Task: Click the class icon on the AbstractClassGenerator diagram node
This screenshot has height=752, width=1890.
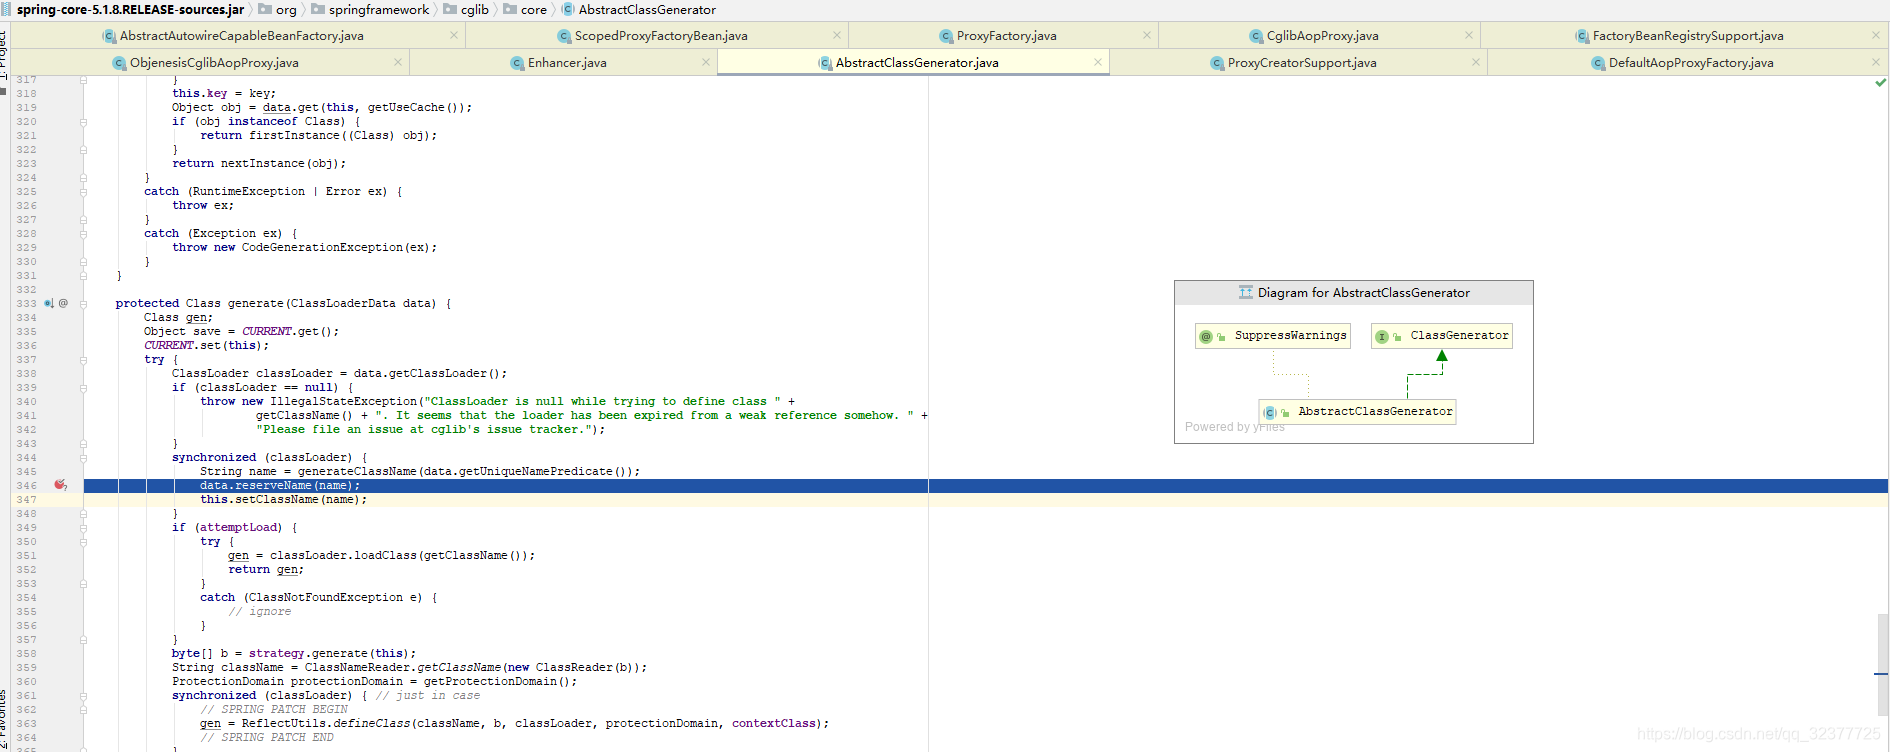Action: click(x=1270, y=412)
